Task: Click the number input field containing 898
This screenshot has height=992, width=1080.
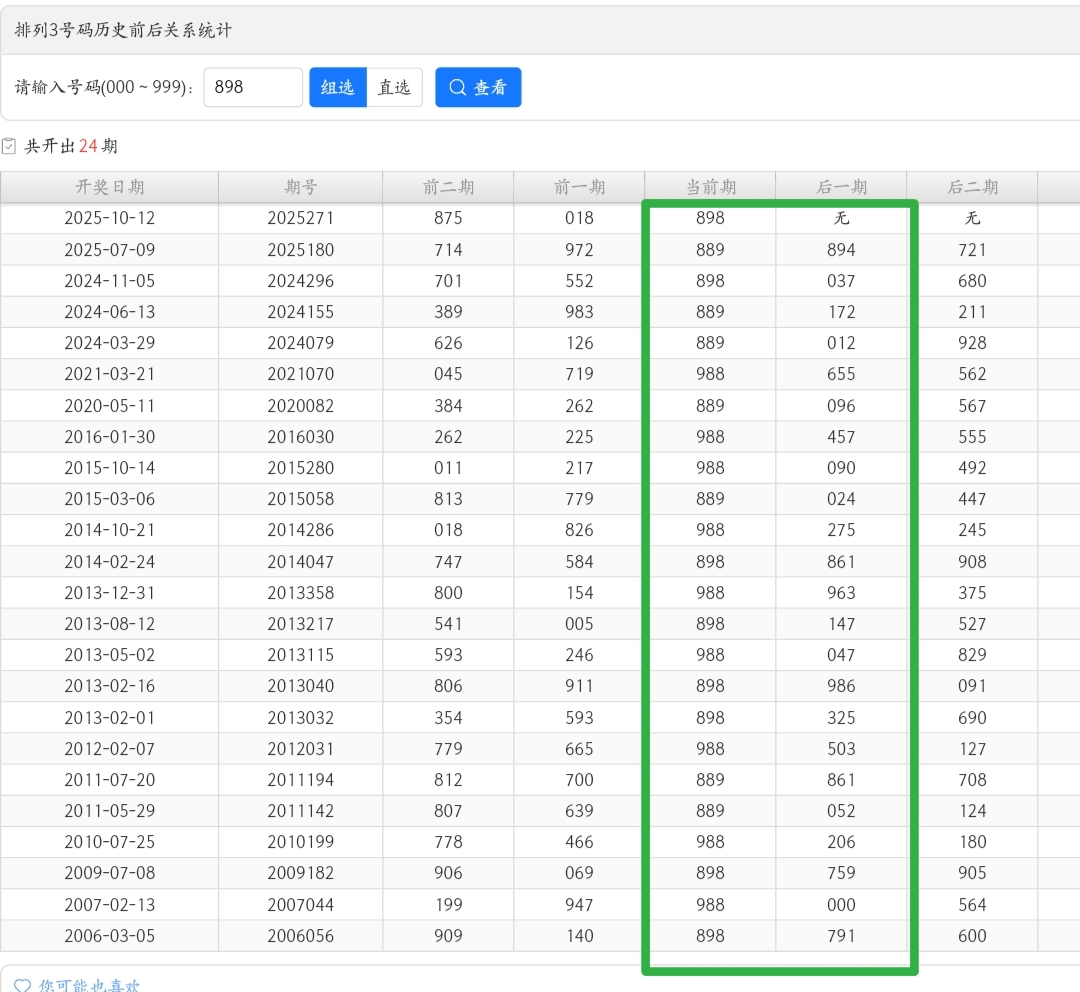Action: click(253, 87)
